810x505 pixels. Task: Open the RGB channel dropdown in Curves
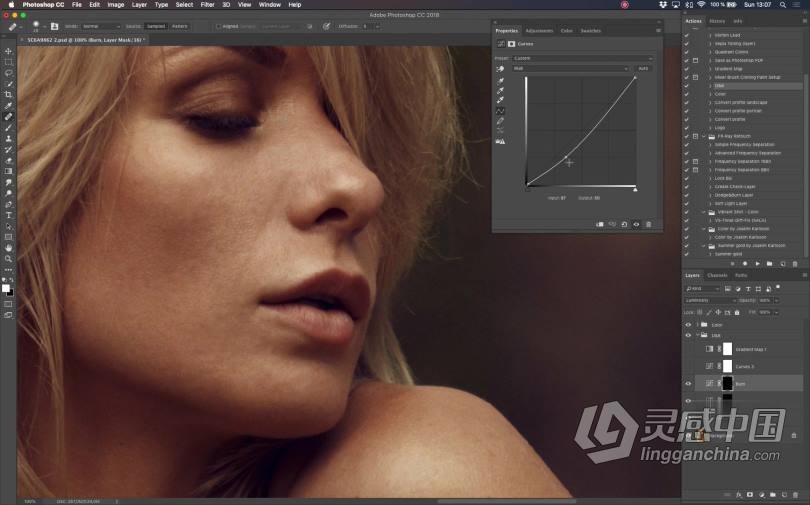pos(570,69)
